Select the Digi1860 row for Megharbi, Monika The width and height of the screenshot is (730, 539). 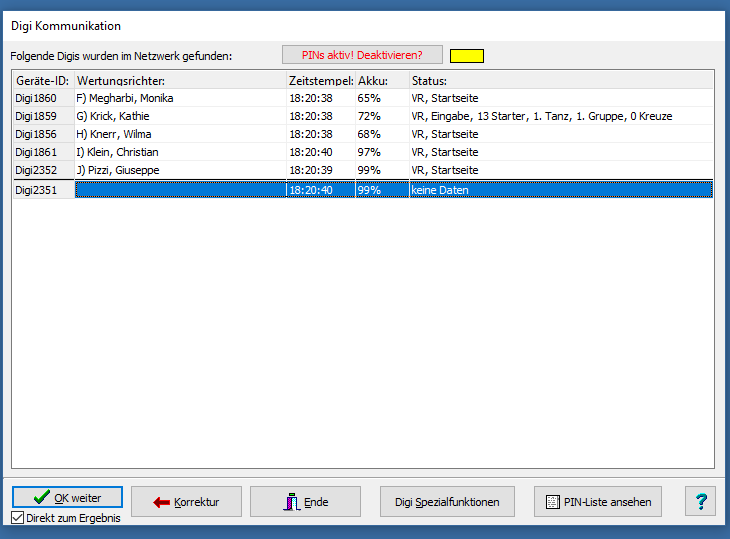click(x=180, y=98)
